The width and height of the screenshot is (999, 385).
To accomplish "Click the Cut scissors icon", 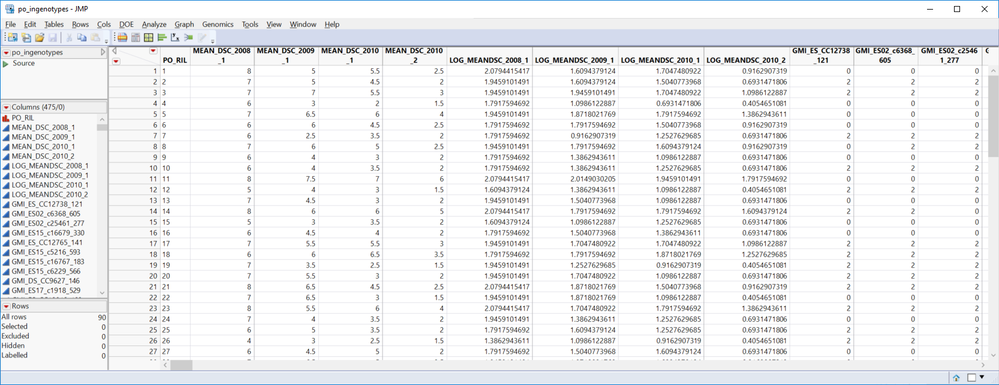I will tap(69, 38).
